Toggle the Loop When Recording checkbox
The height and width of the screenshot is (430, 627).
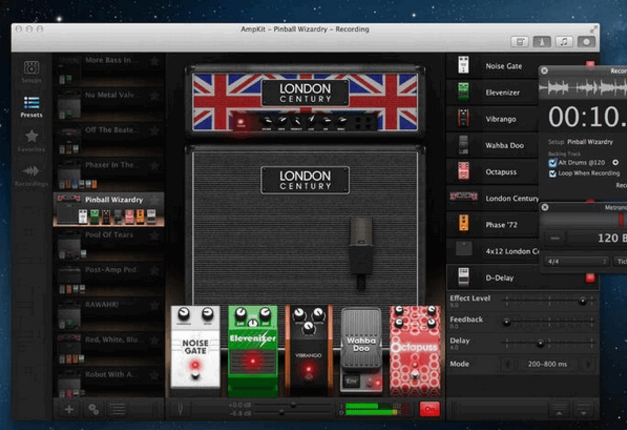point(553,173)
